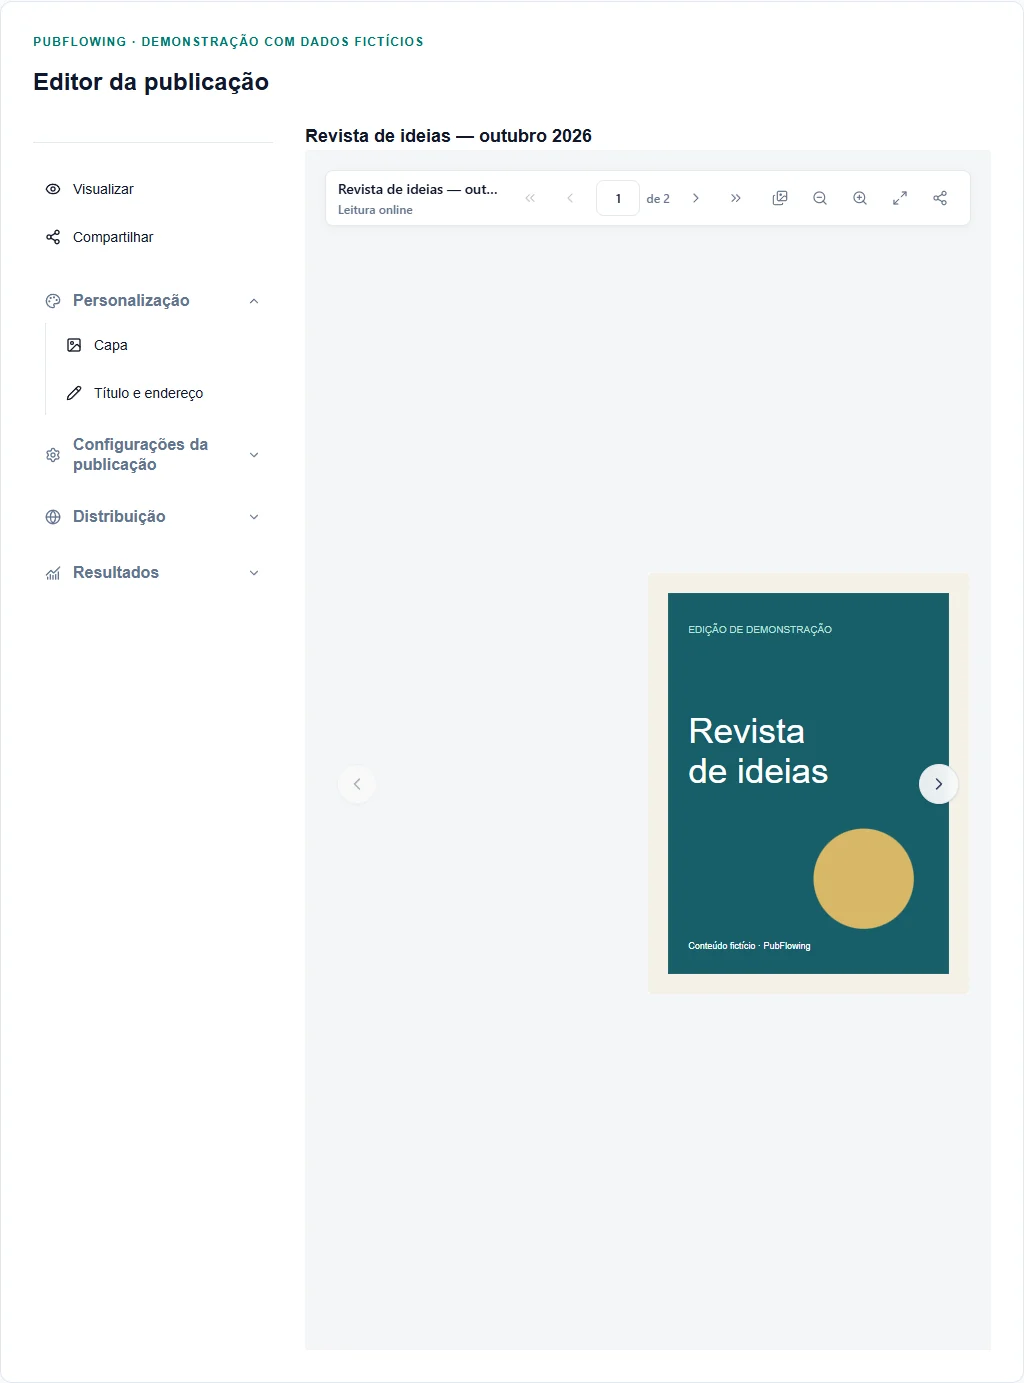Go to next page in viewer toolbar
The height and width of the screenshot is (1383, 1024).
click(696, 198)
